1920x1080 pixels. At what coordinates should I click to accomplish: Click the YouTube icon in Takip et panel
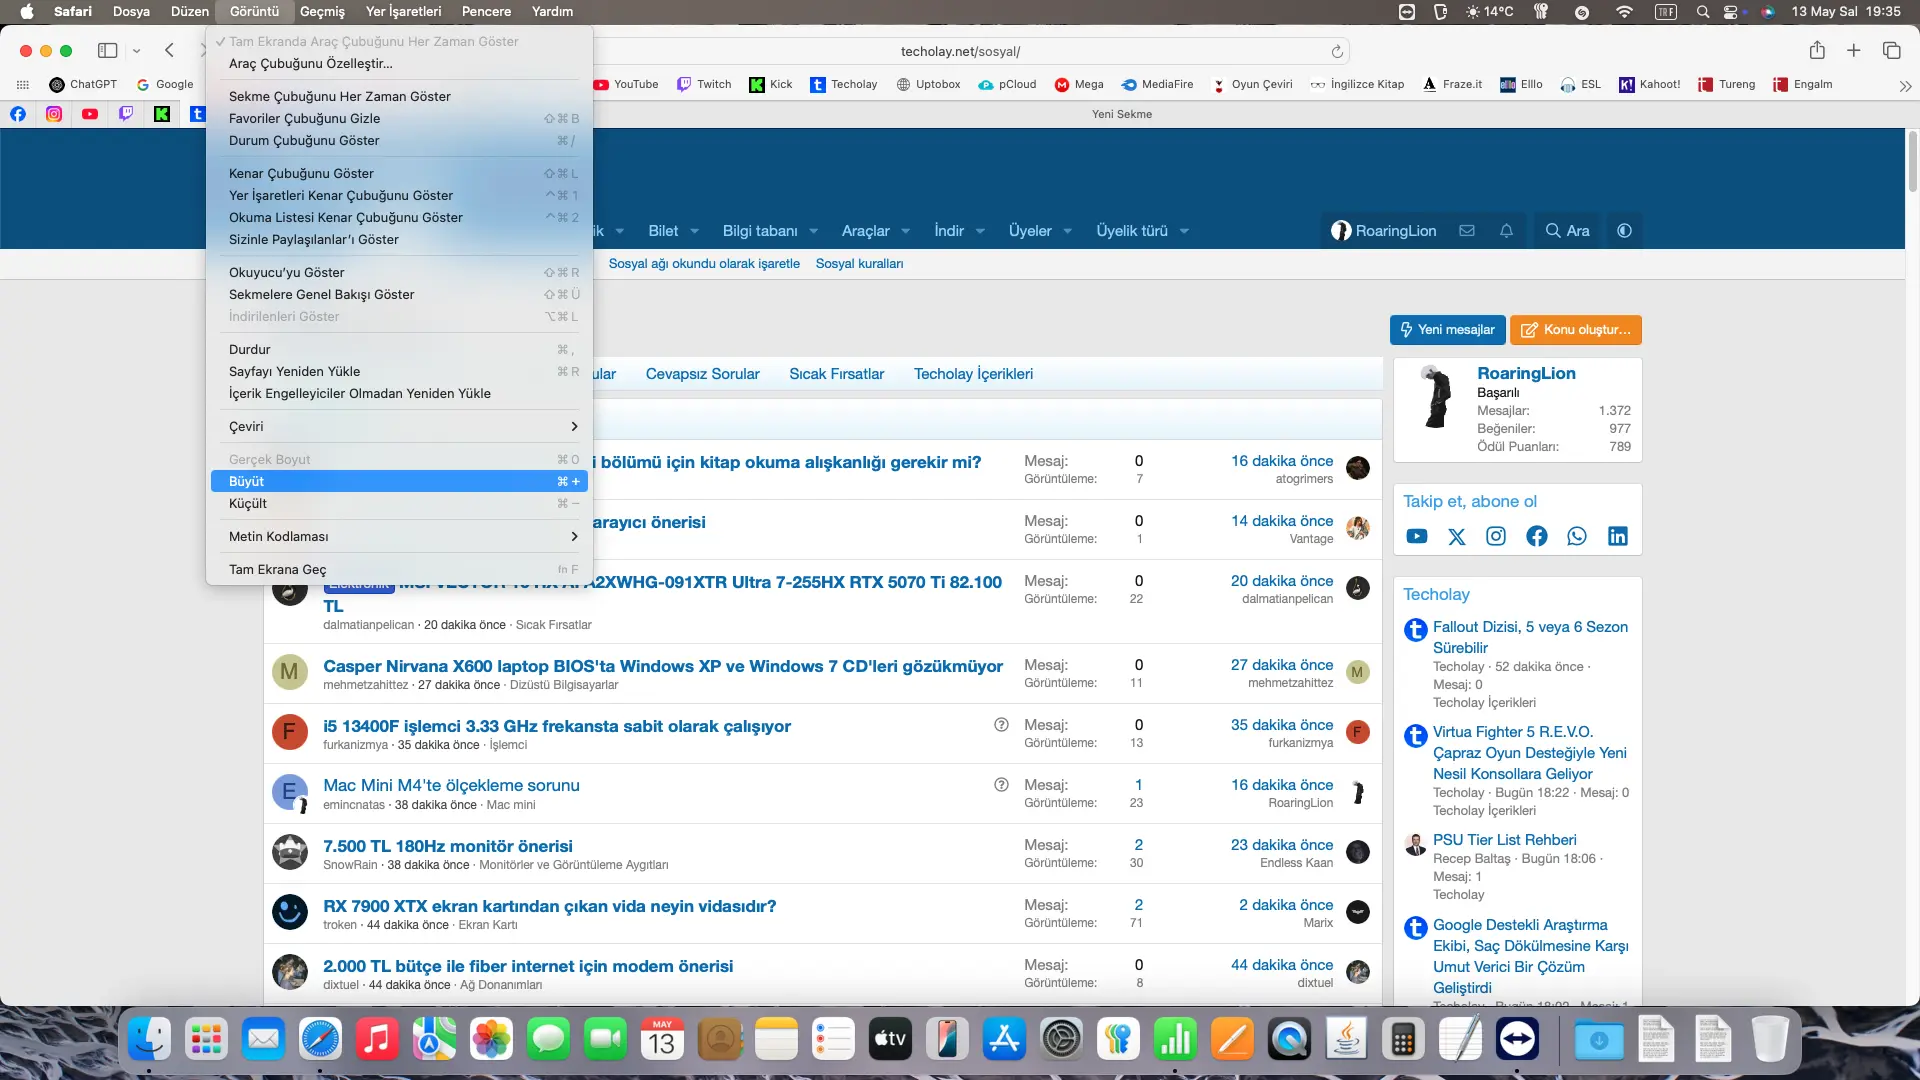[x=1417, y=537]
